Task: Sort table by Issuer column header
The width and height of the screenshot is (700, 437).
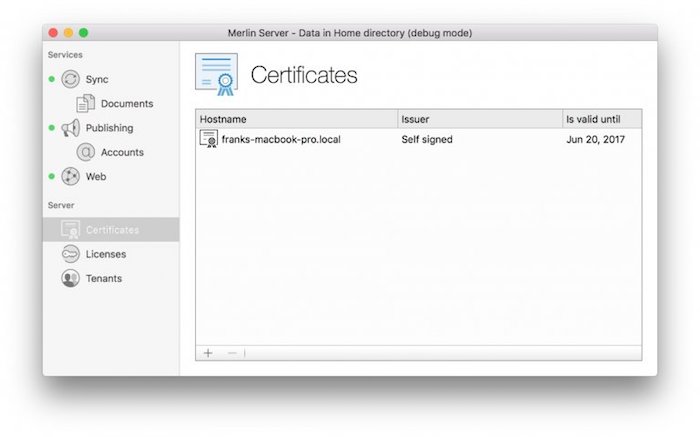Action: tap(480, 119)
